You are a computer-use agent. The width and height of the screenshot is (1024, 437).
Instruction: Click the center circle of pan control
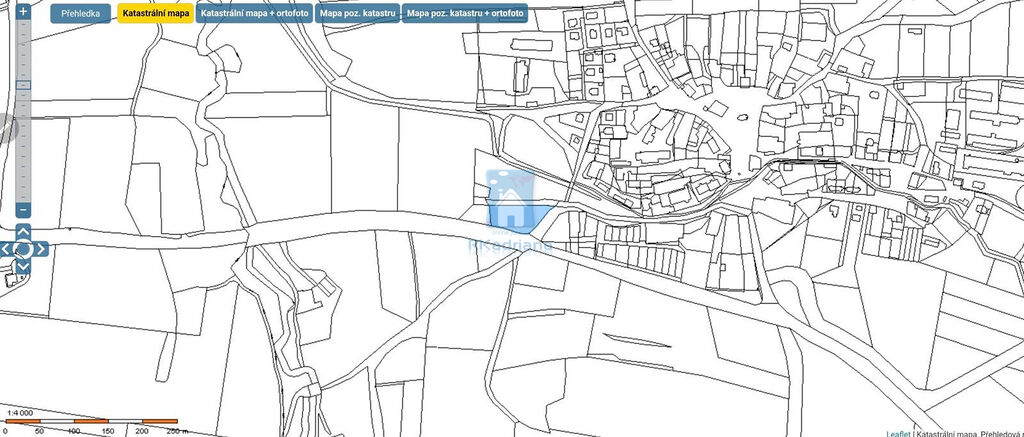pos(24,249)
